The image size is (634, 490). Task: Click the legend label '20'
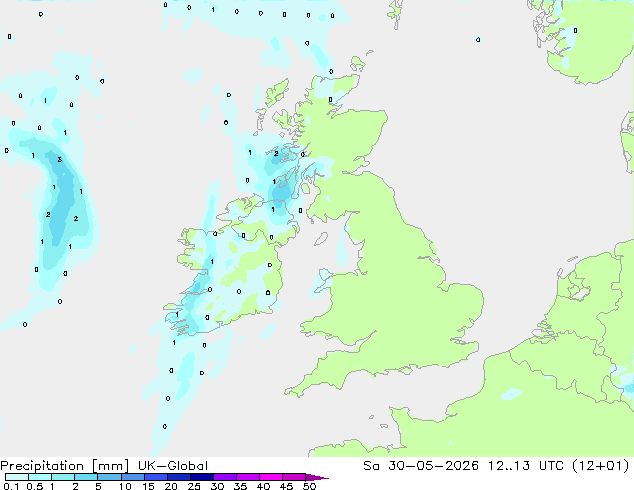pyautogui.click(x=171, y=486)
